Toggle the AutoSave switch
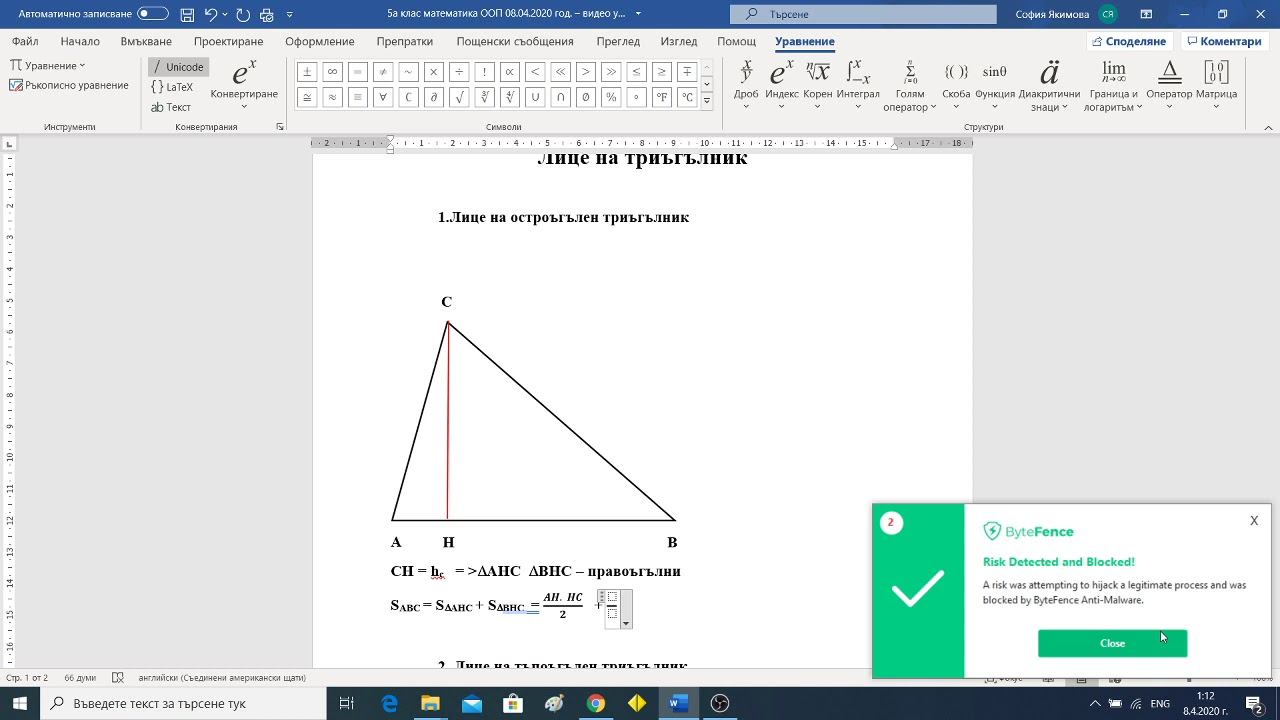This screenshot has height=720, width=1280. click(x=153, y=14)
